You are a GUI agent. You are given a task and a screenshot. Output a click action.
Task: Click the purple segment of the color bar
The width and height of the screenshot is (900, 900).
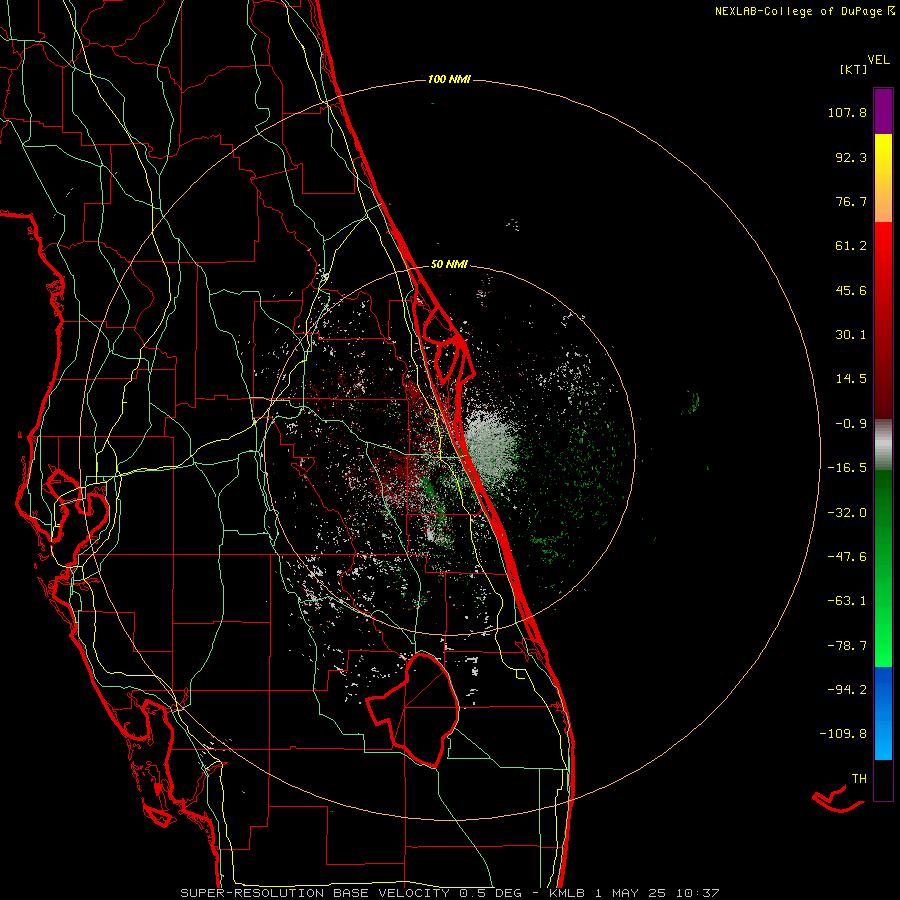[x=883, y=111]
